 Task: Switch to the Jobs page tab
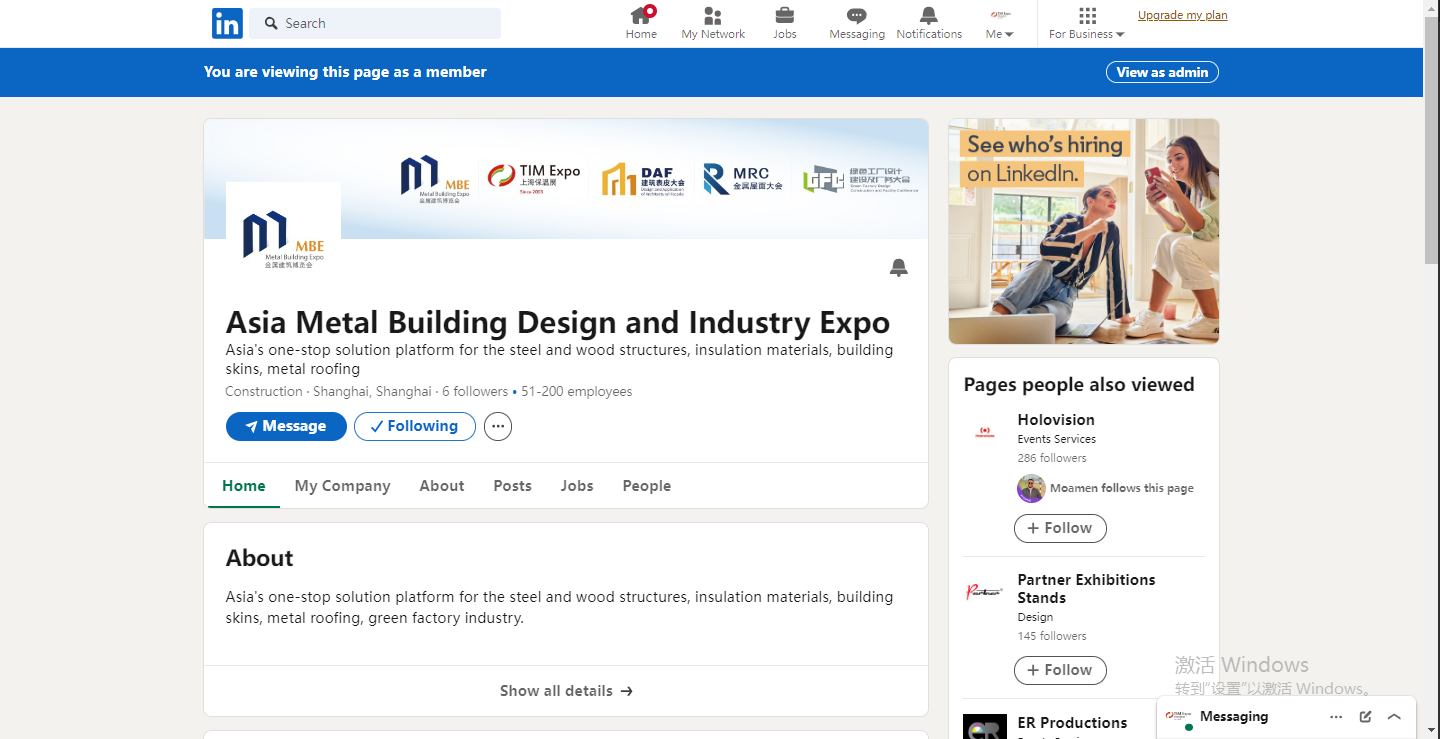[x=577, y=486]
